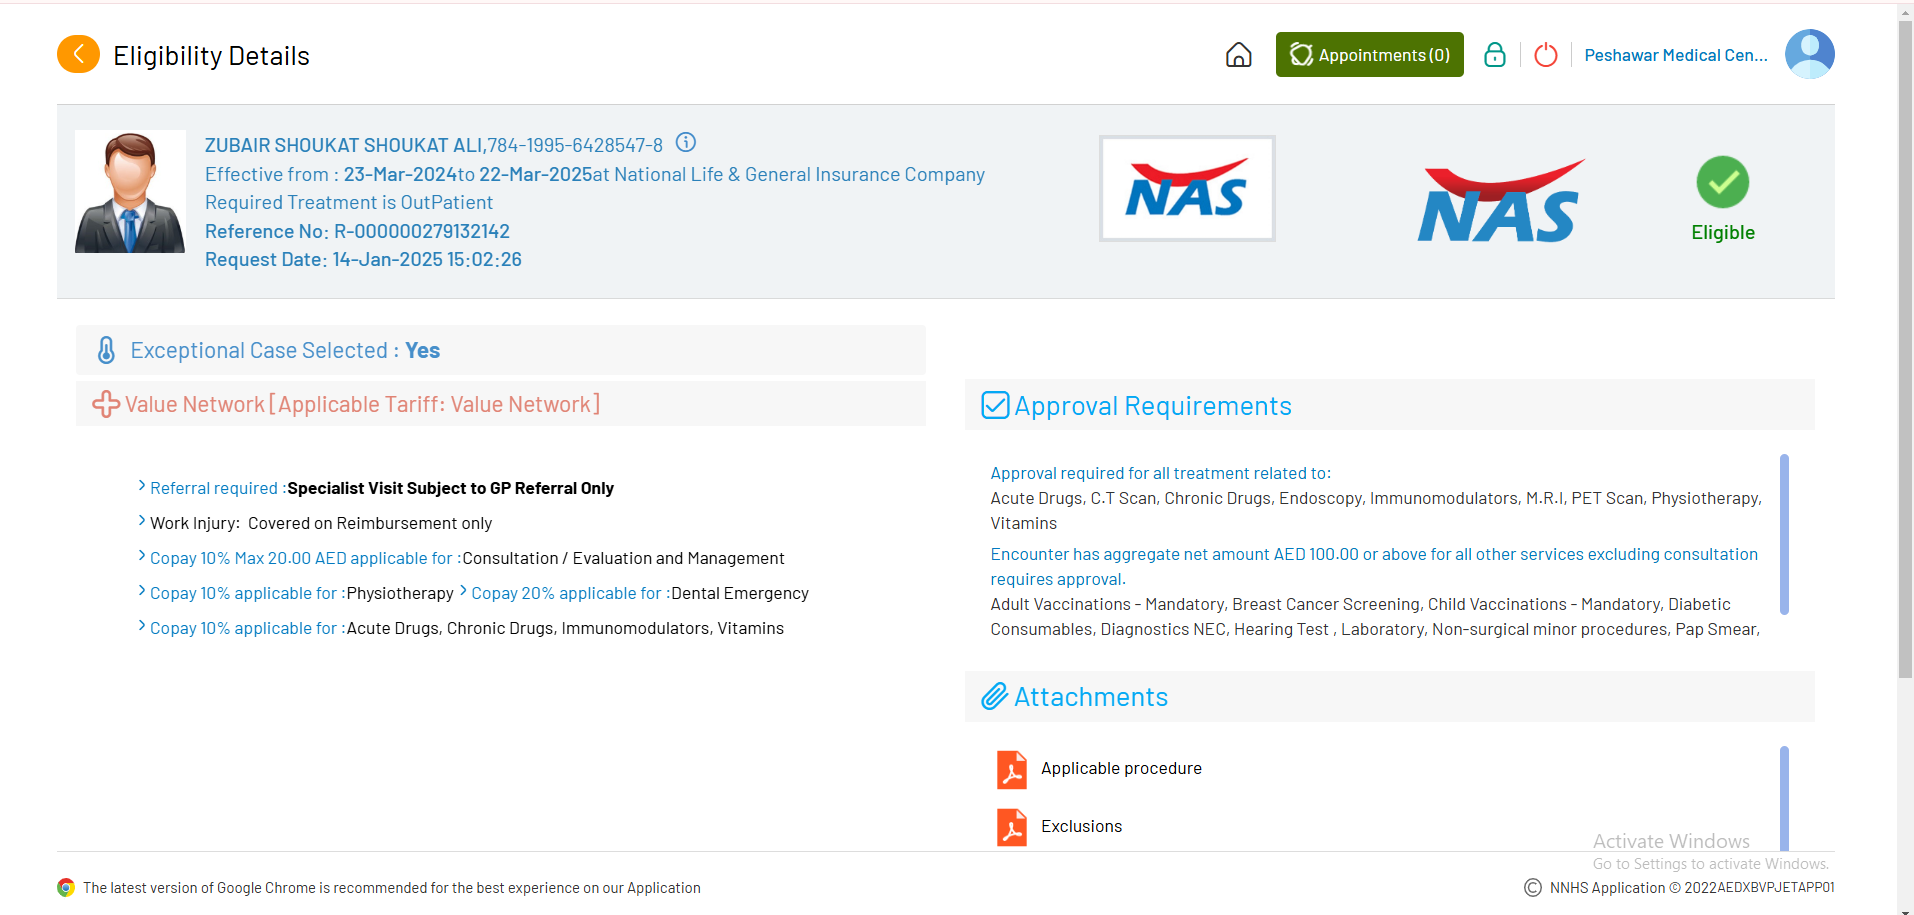The height and width of the screenshot is (915, 1914).
Task: Click the patient photo thumbnail
Action: click(x=130, y=192)
